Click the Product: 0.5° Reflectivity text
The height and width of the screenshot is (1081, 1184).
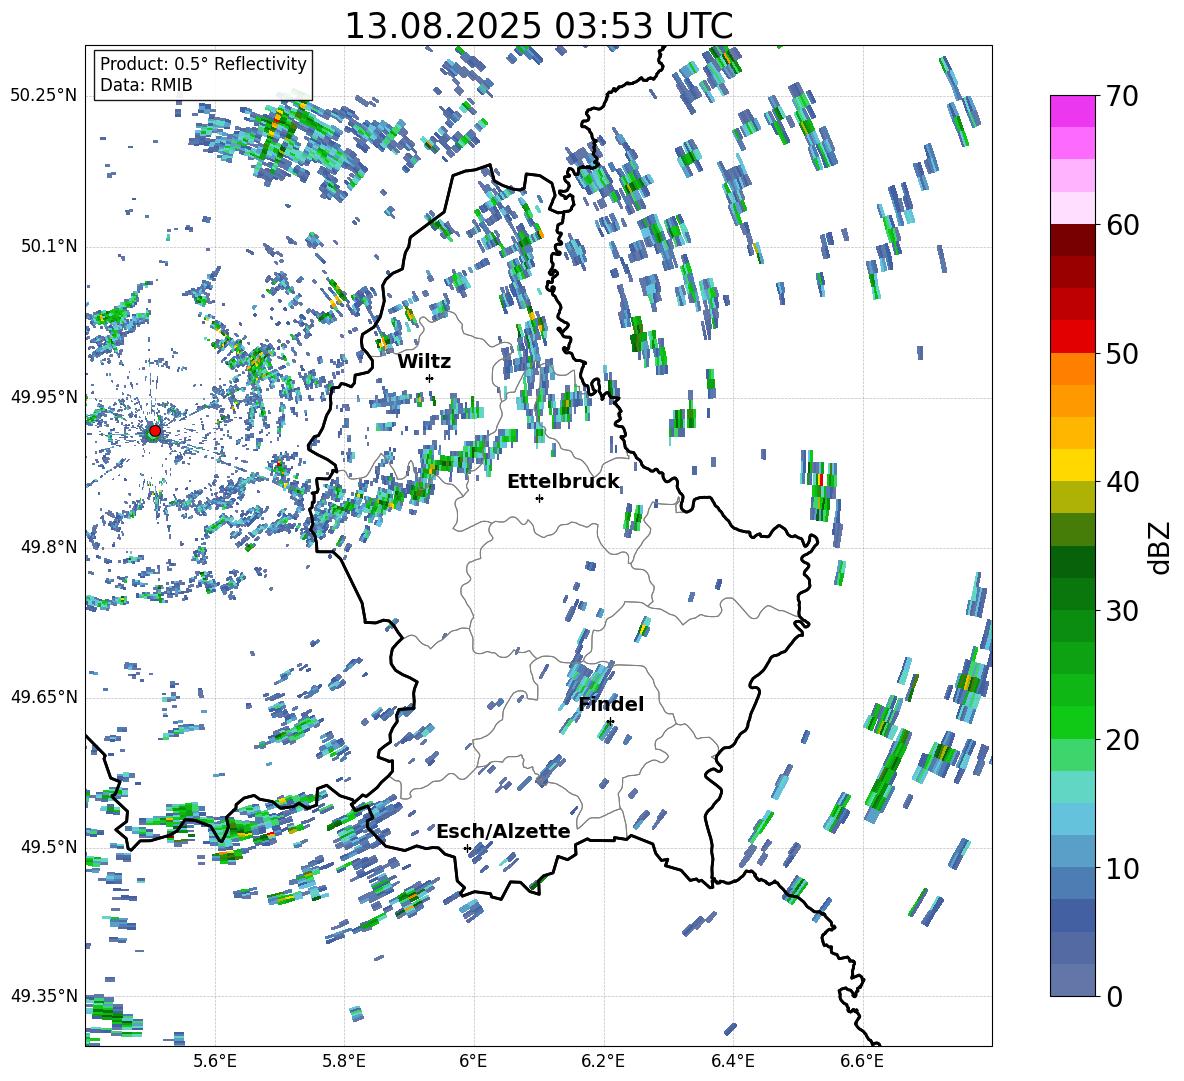coord(203,64)
